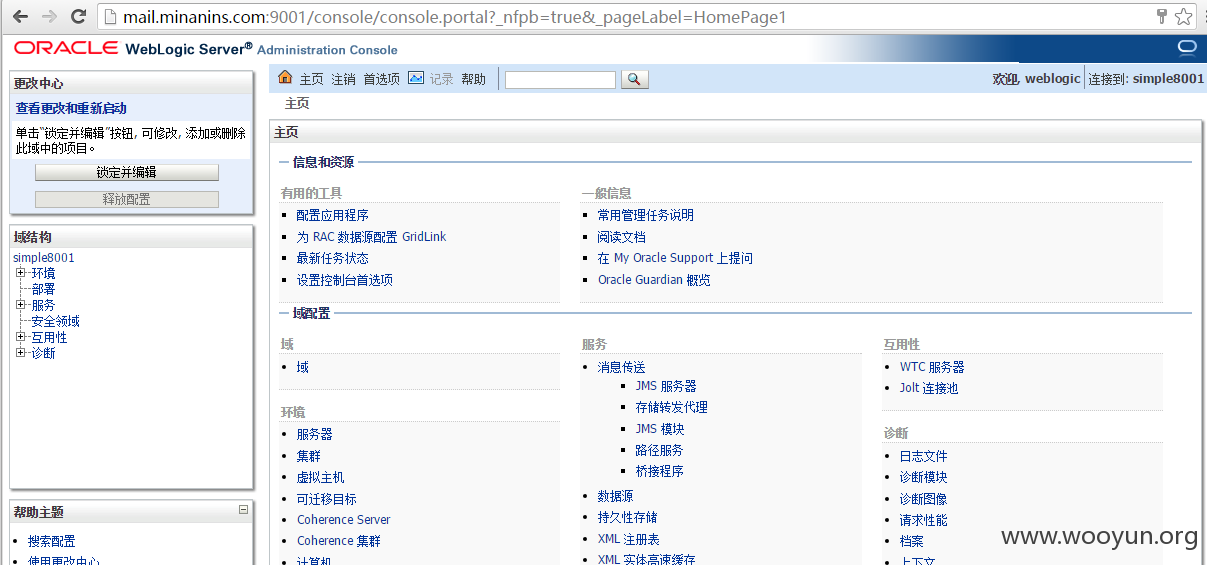Screen dimensions: 1207x565
Task: Open 路径服务 link
Action: 660,450
